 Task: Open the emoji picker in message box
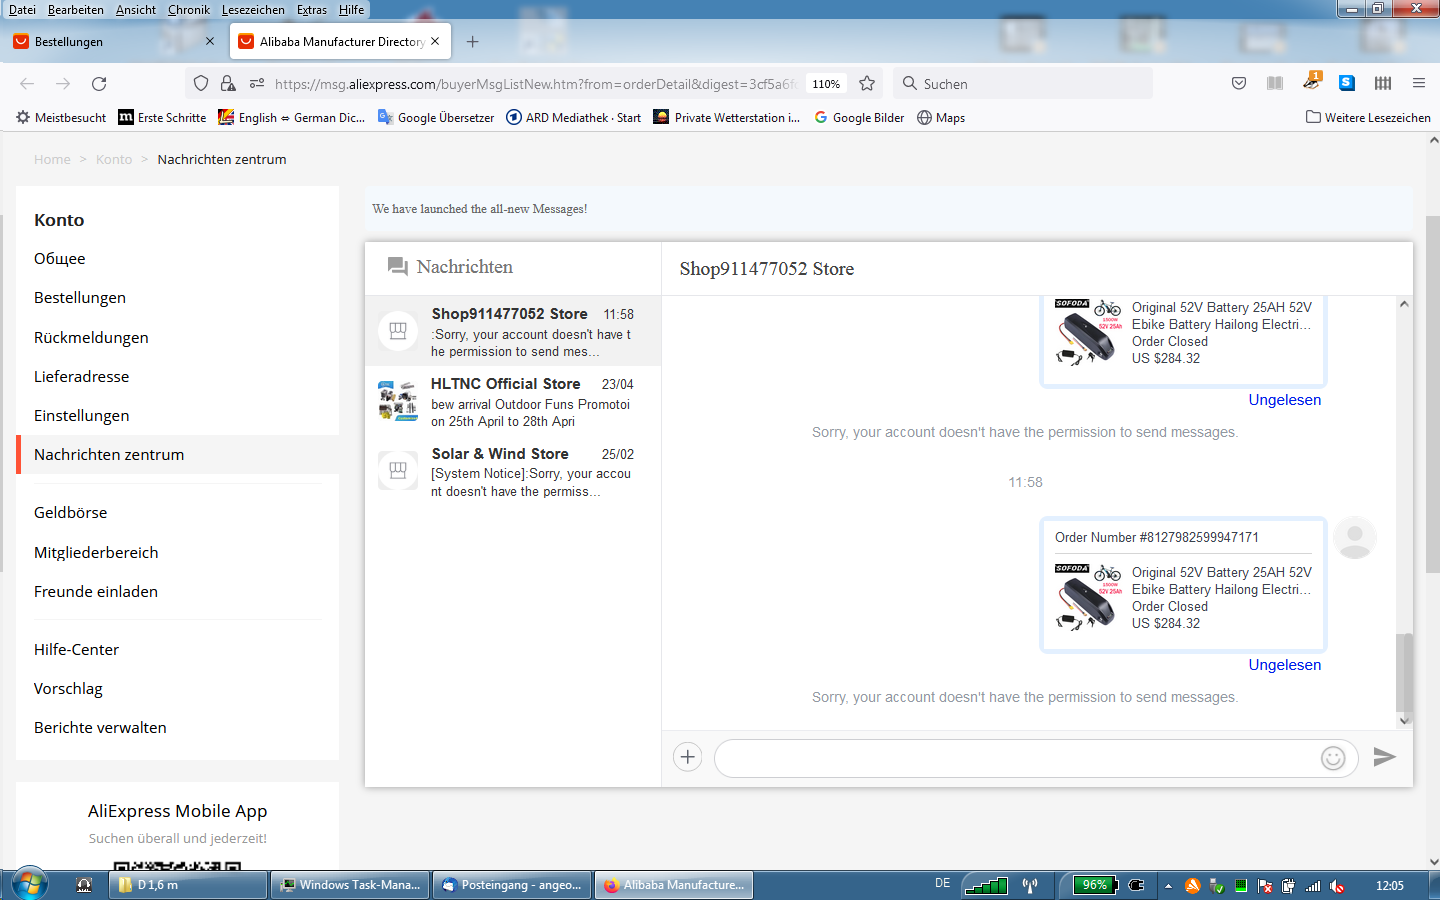(1332, 758)
